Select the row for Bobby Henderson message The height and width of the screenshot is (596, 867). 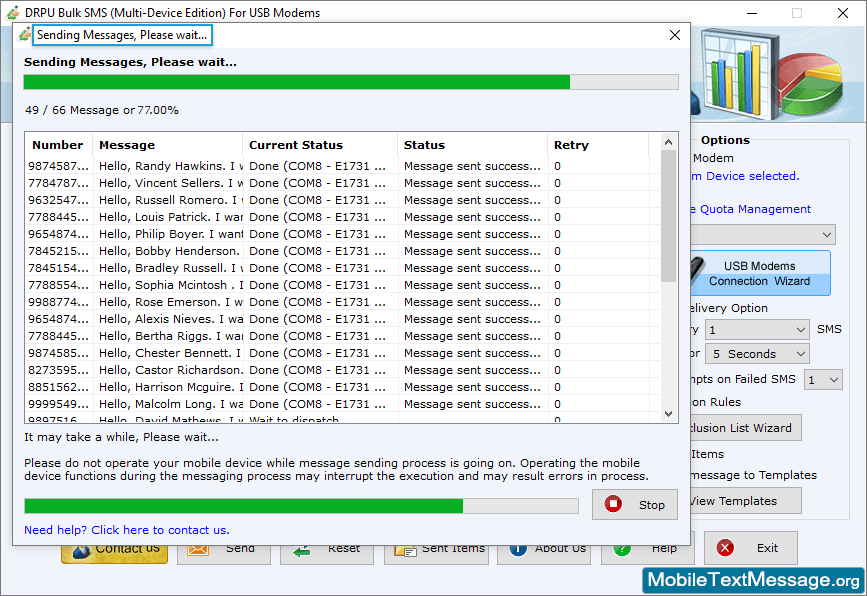tap(343, 251)
